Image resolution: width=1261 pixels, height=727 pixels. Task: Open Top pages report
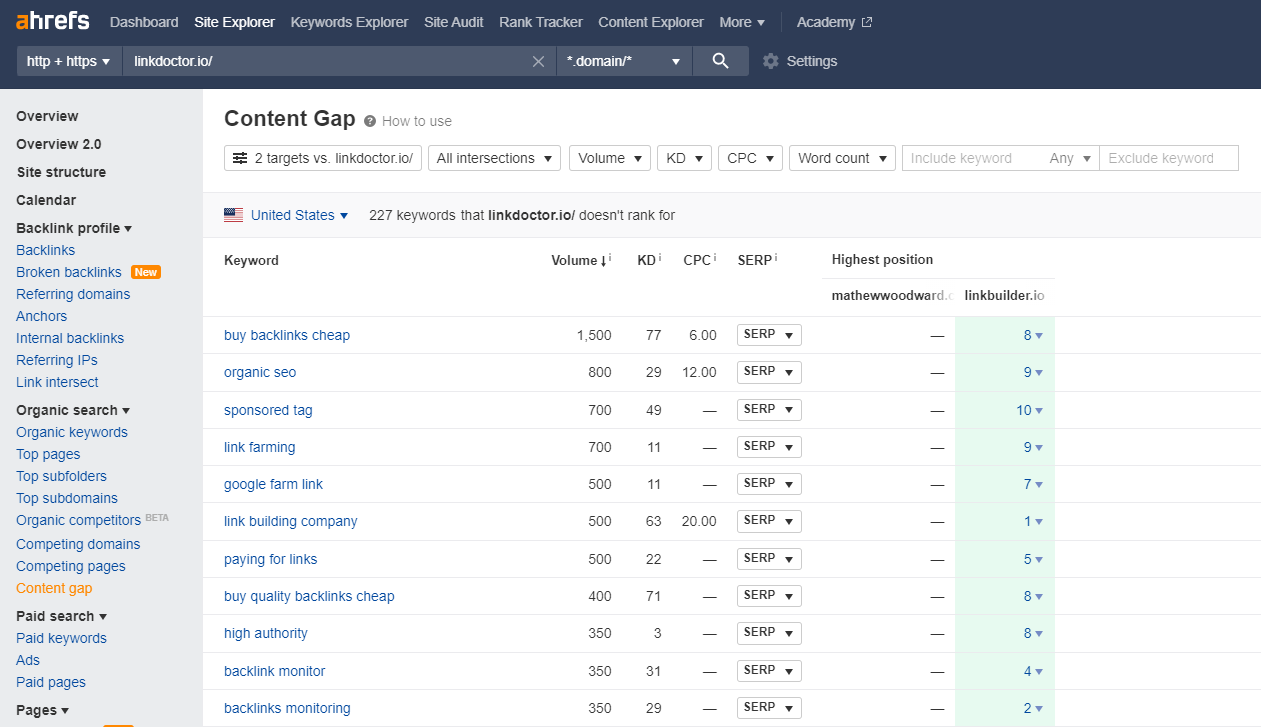click(48, 454)
